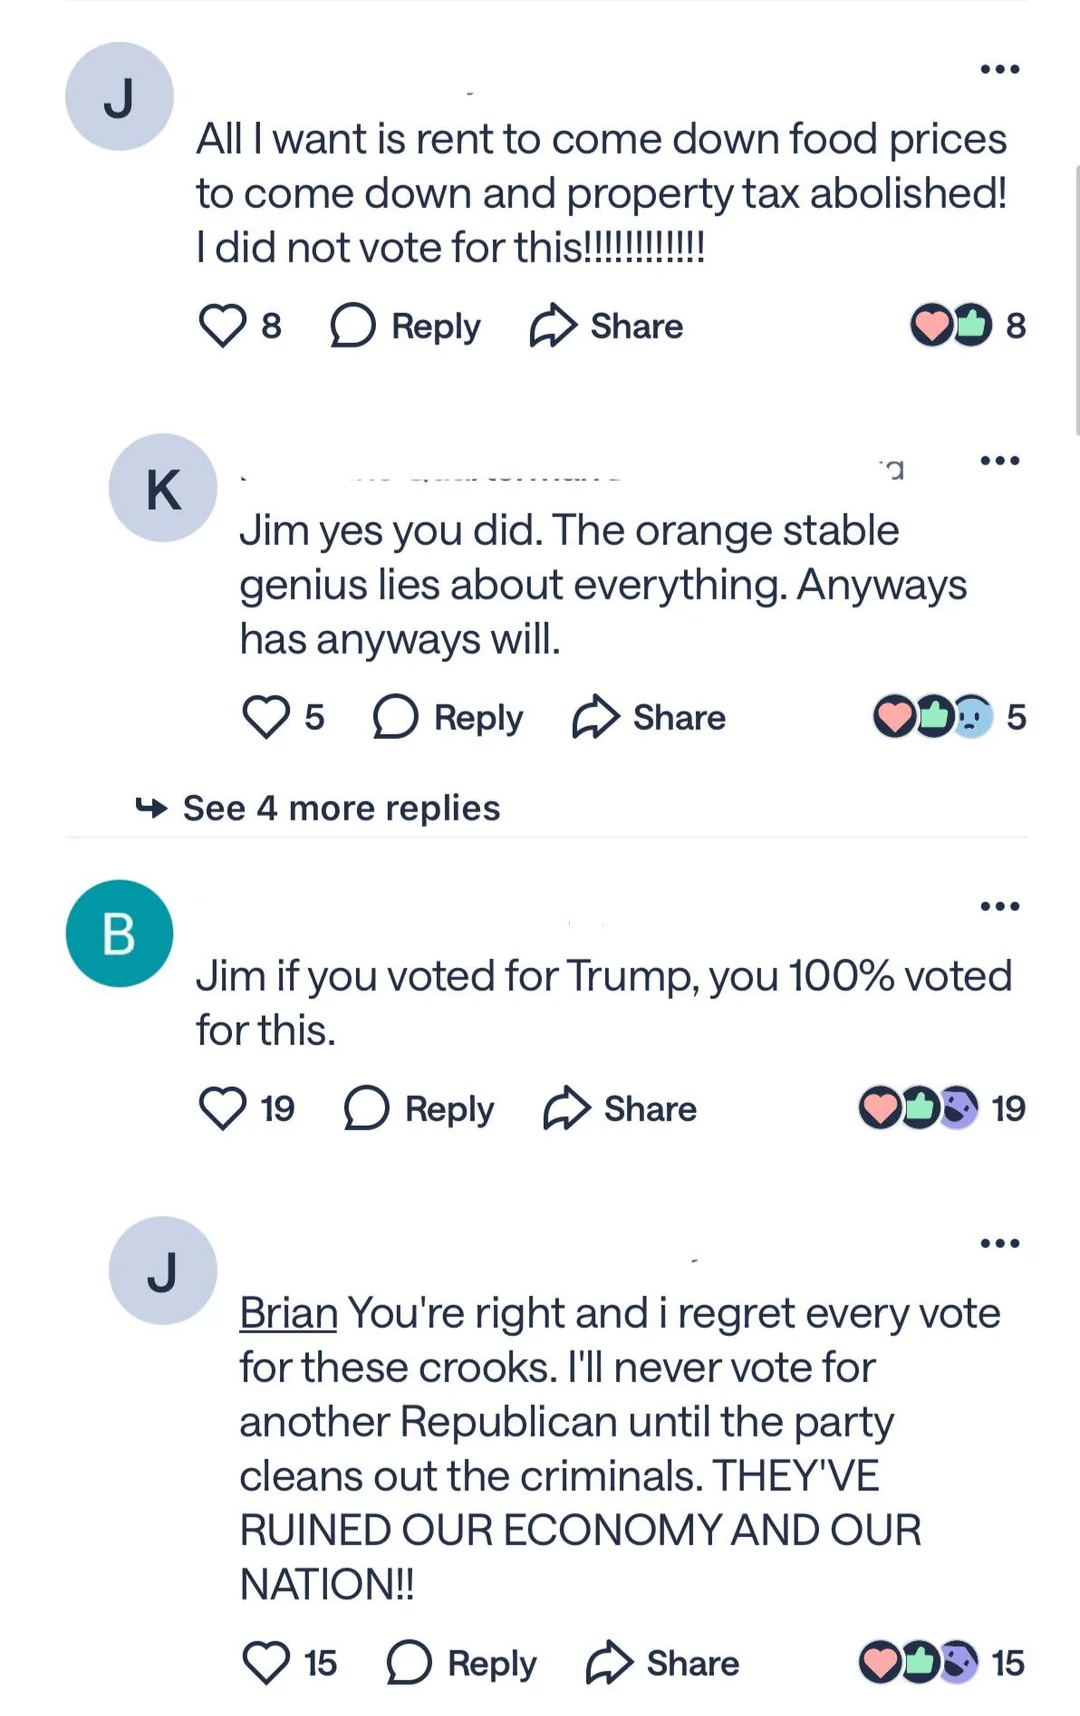Image resolution: width=1080 pixels, height=1716 pixels.
Task: Like the 'orange stable genius' reply
Action: click(x=265, y=717)
